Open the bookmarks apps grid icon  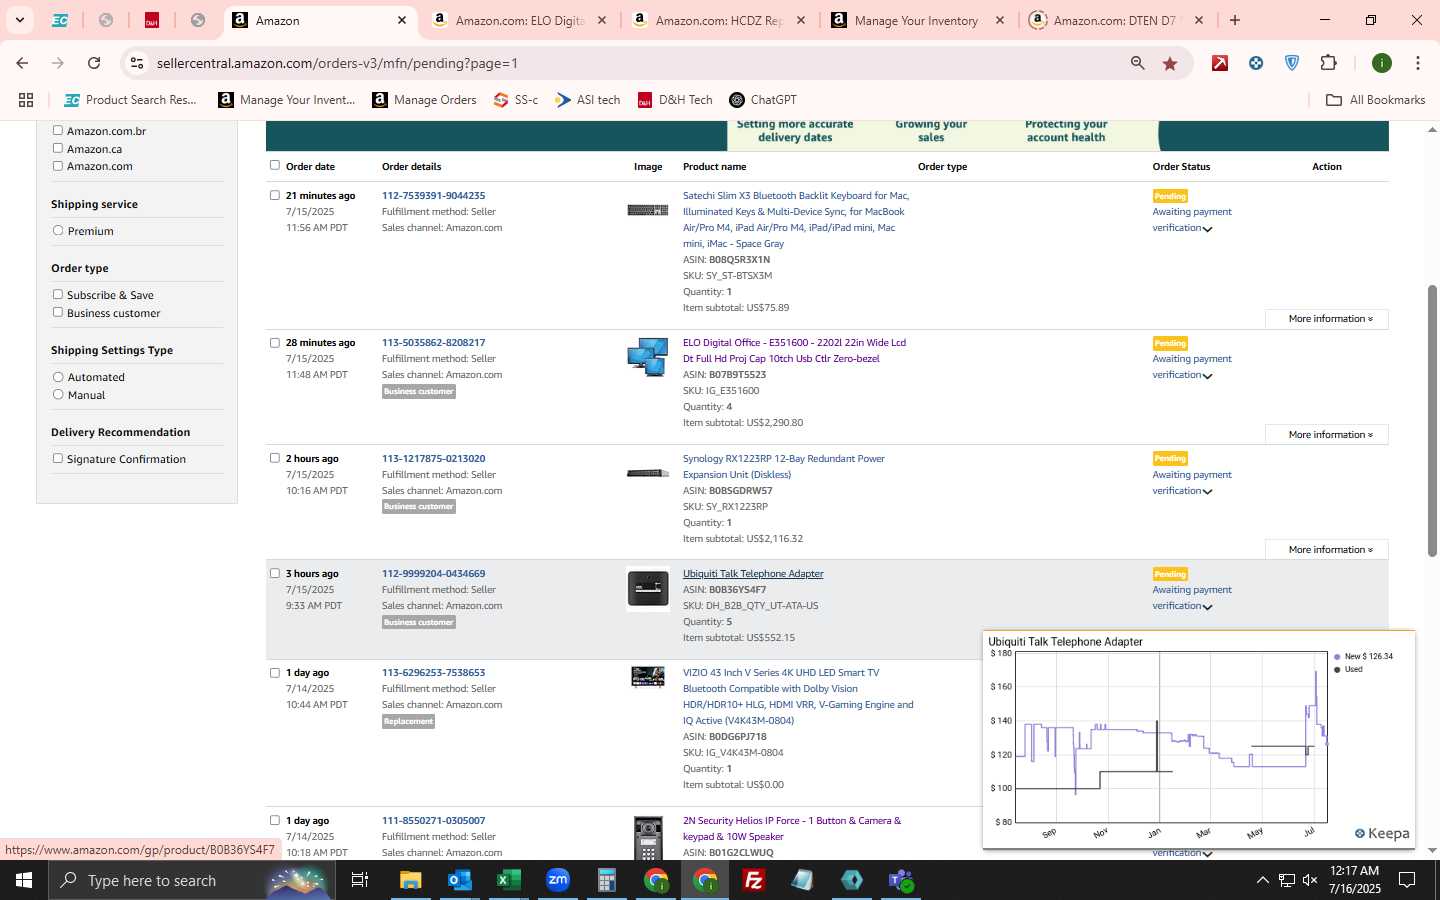26,100
